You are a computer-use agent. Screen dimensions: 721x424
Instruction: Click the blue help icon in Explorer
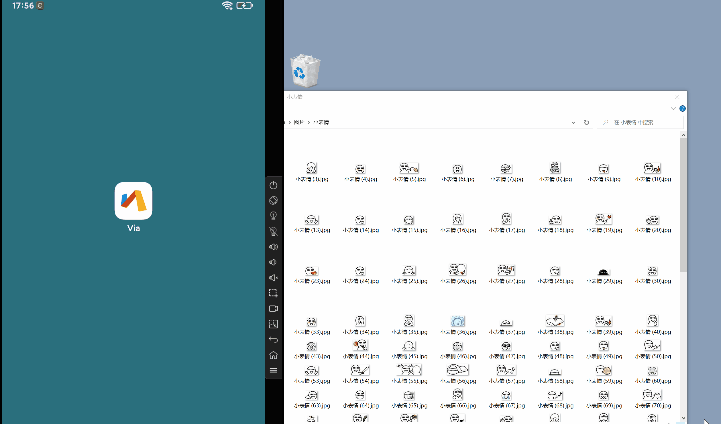[682, 109]
